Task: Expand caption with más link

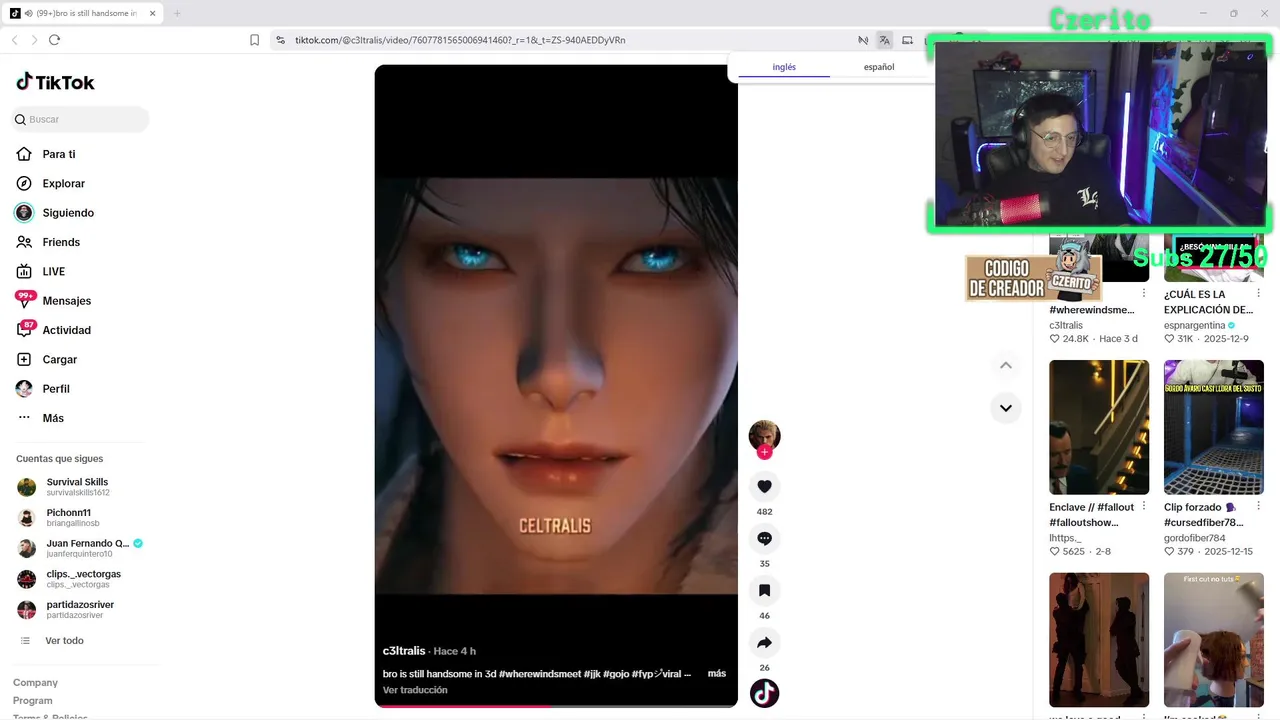Action: [x=716, y=674]
